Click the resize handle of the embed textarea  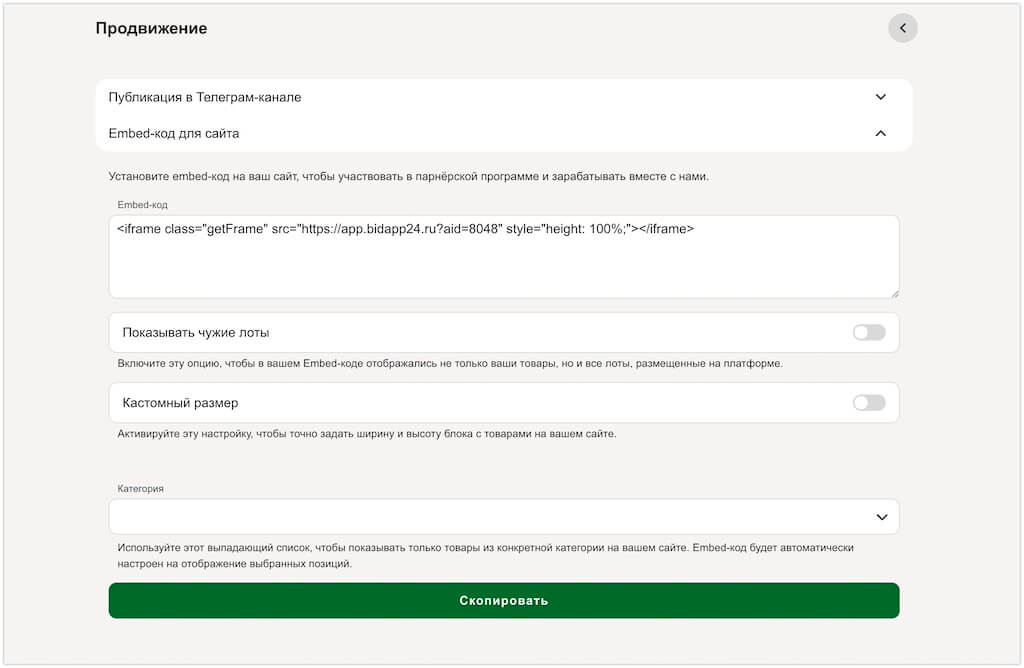pos(894,293)
